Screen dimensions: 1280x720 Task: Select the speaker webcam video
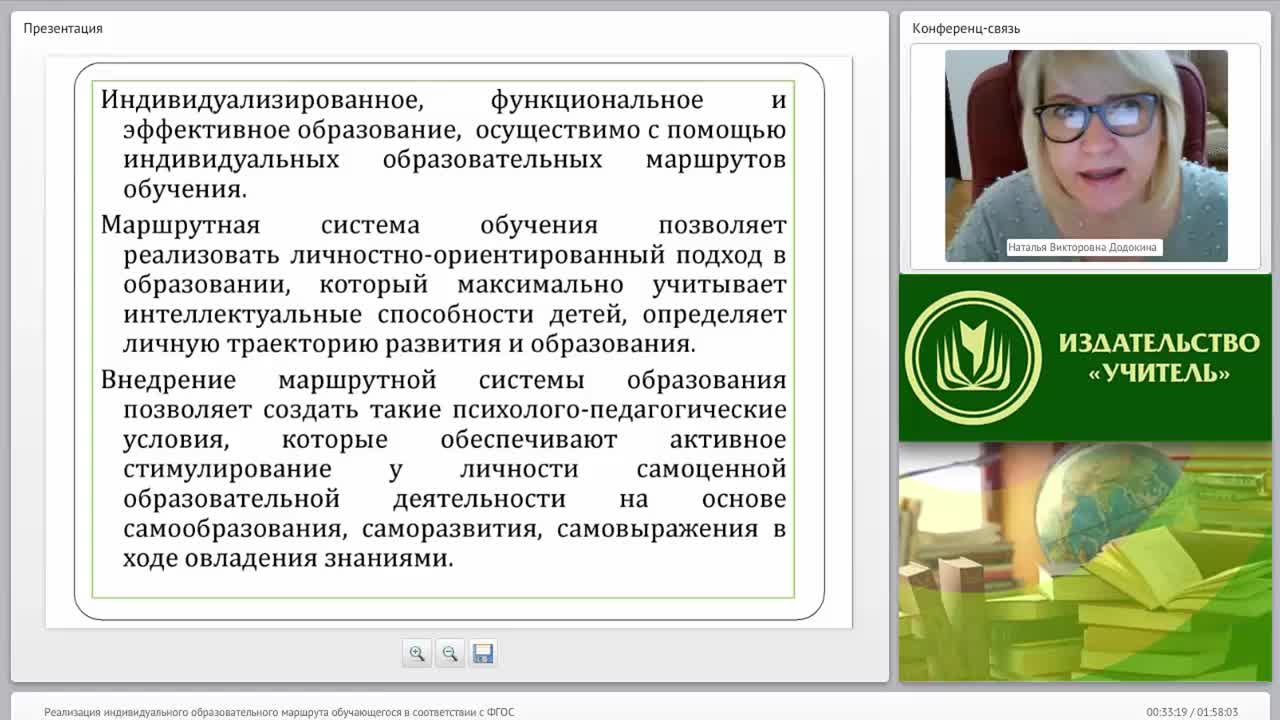[1086, 156]
